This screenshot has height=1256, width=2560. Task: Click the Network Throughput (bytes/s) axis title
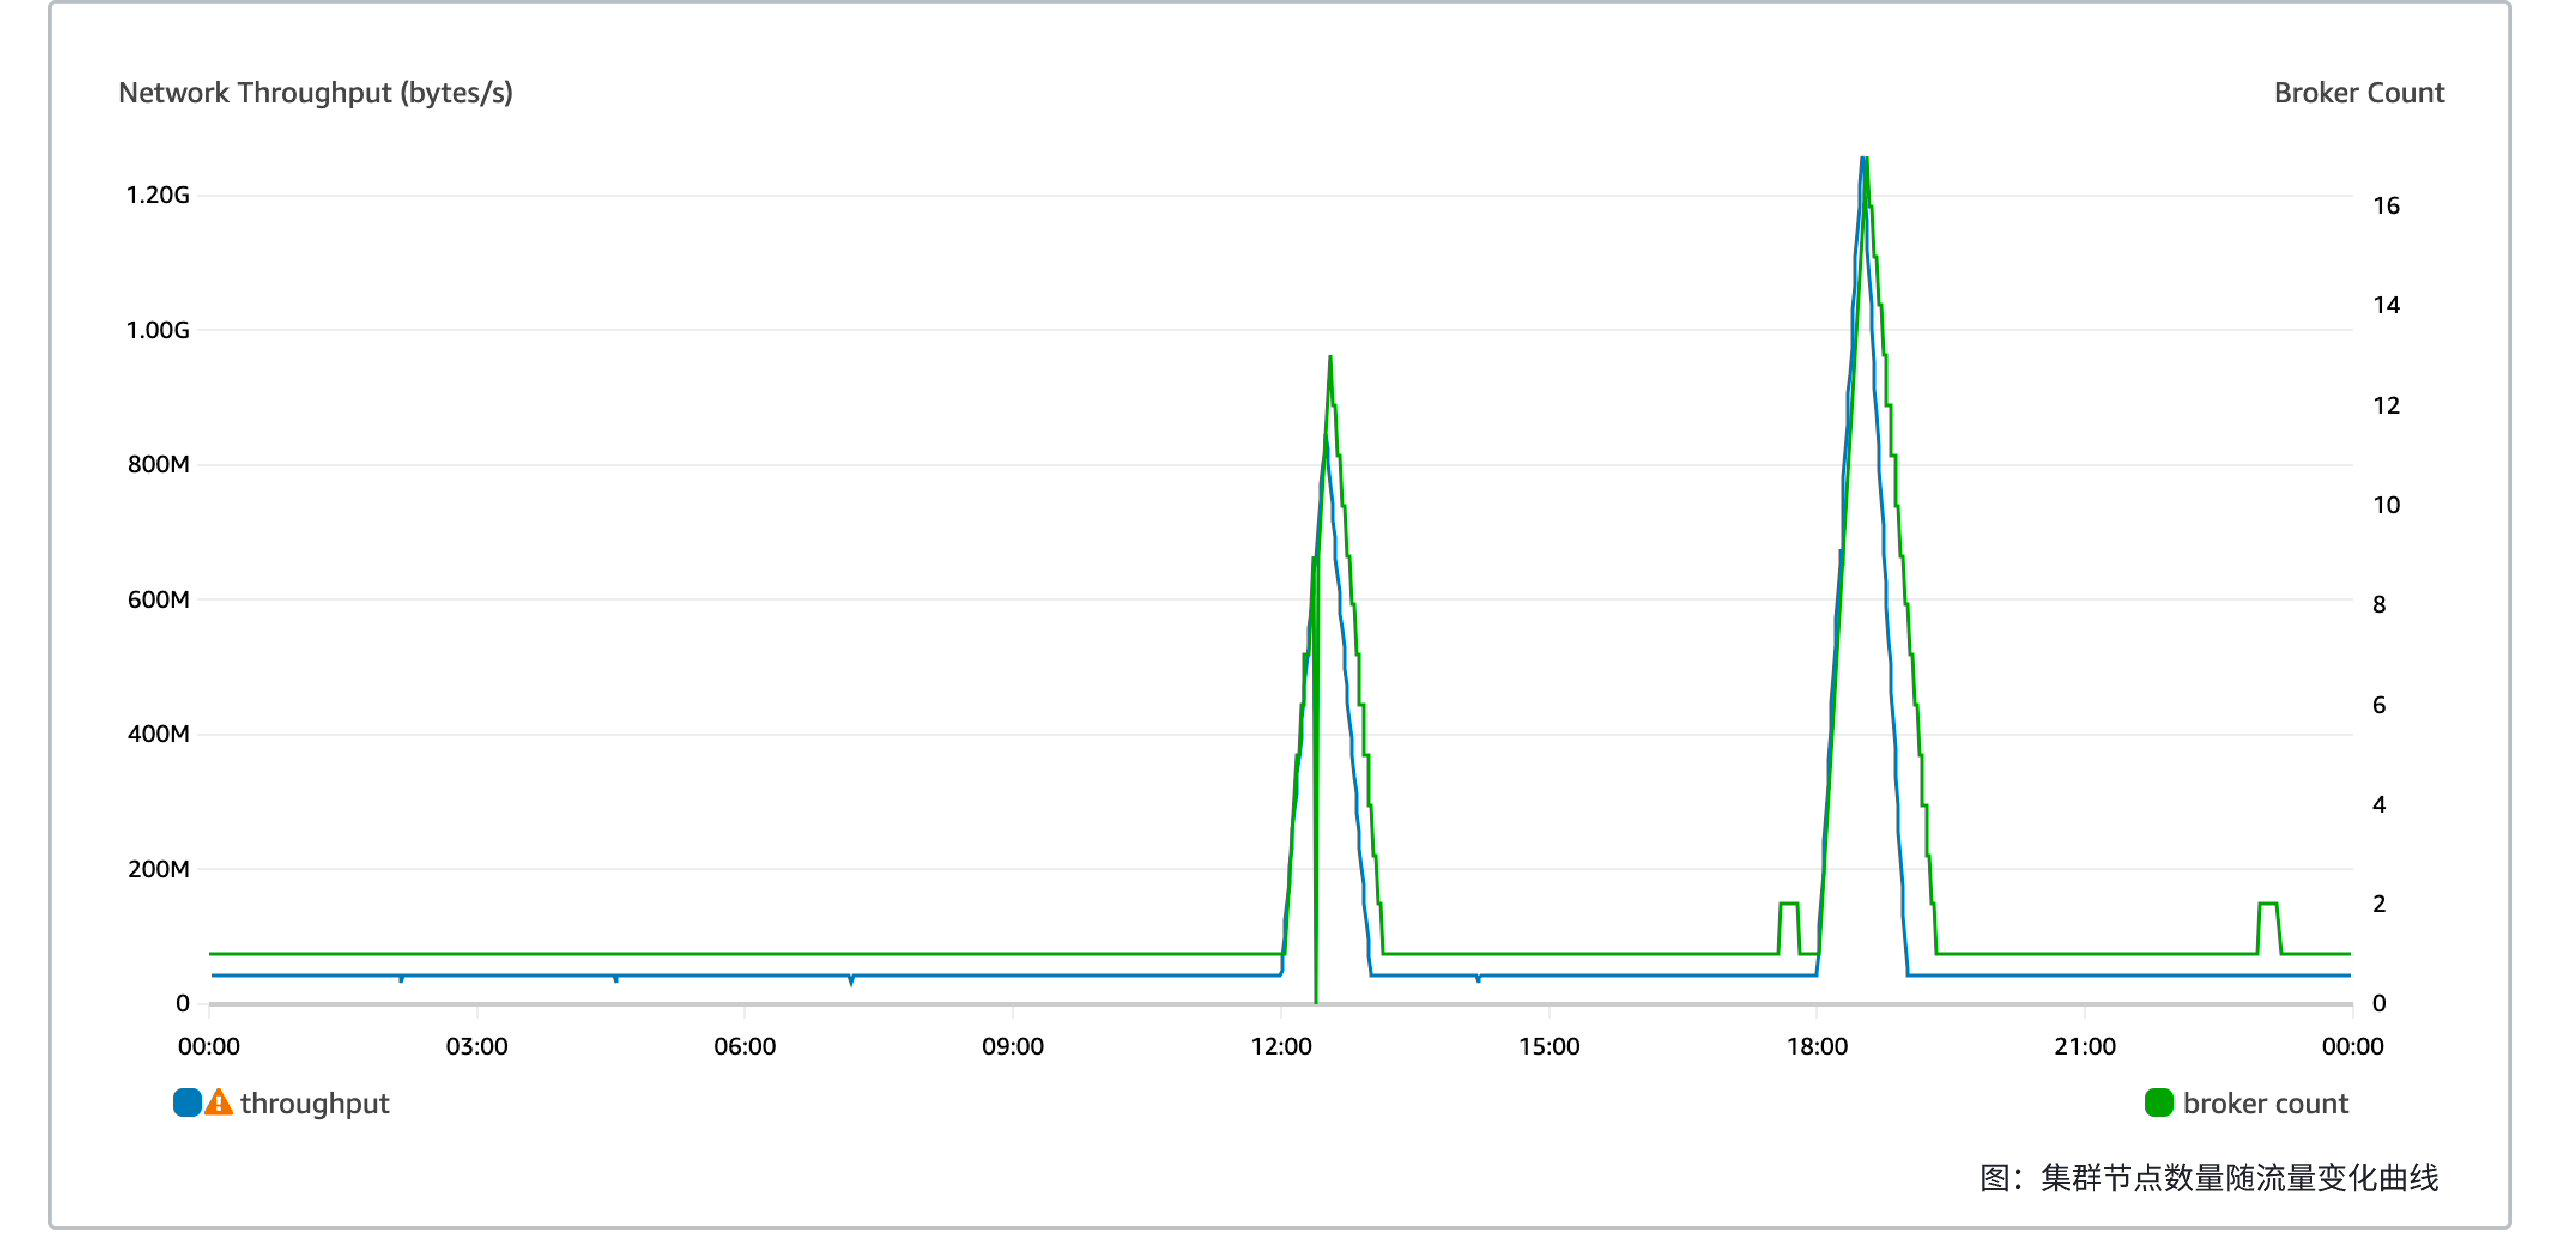click(315, 92)
